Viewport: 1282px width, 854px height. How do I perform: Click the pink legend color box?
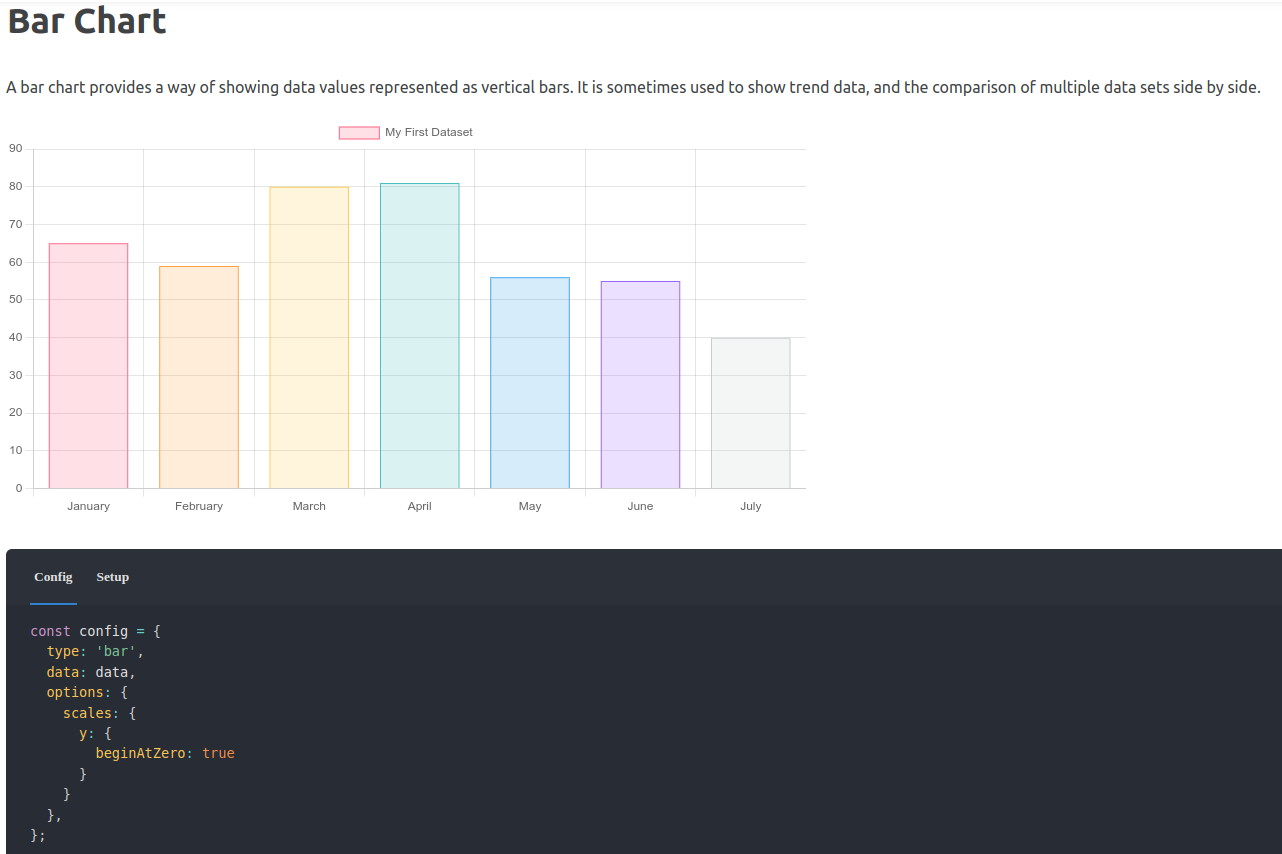359,133
